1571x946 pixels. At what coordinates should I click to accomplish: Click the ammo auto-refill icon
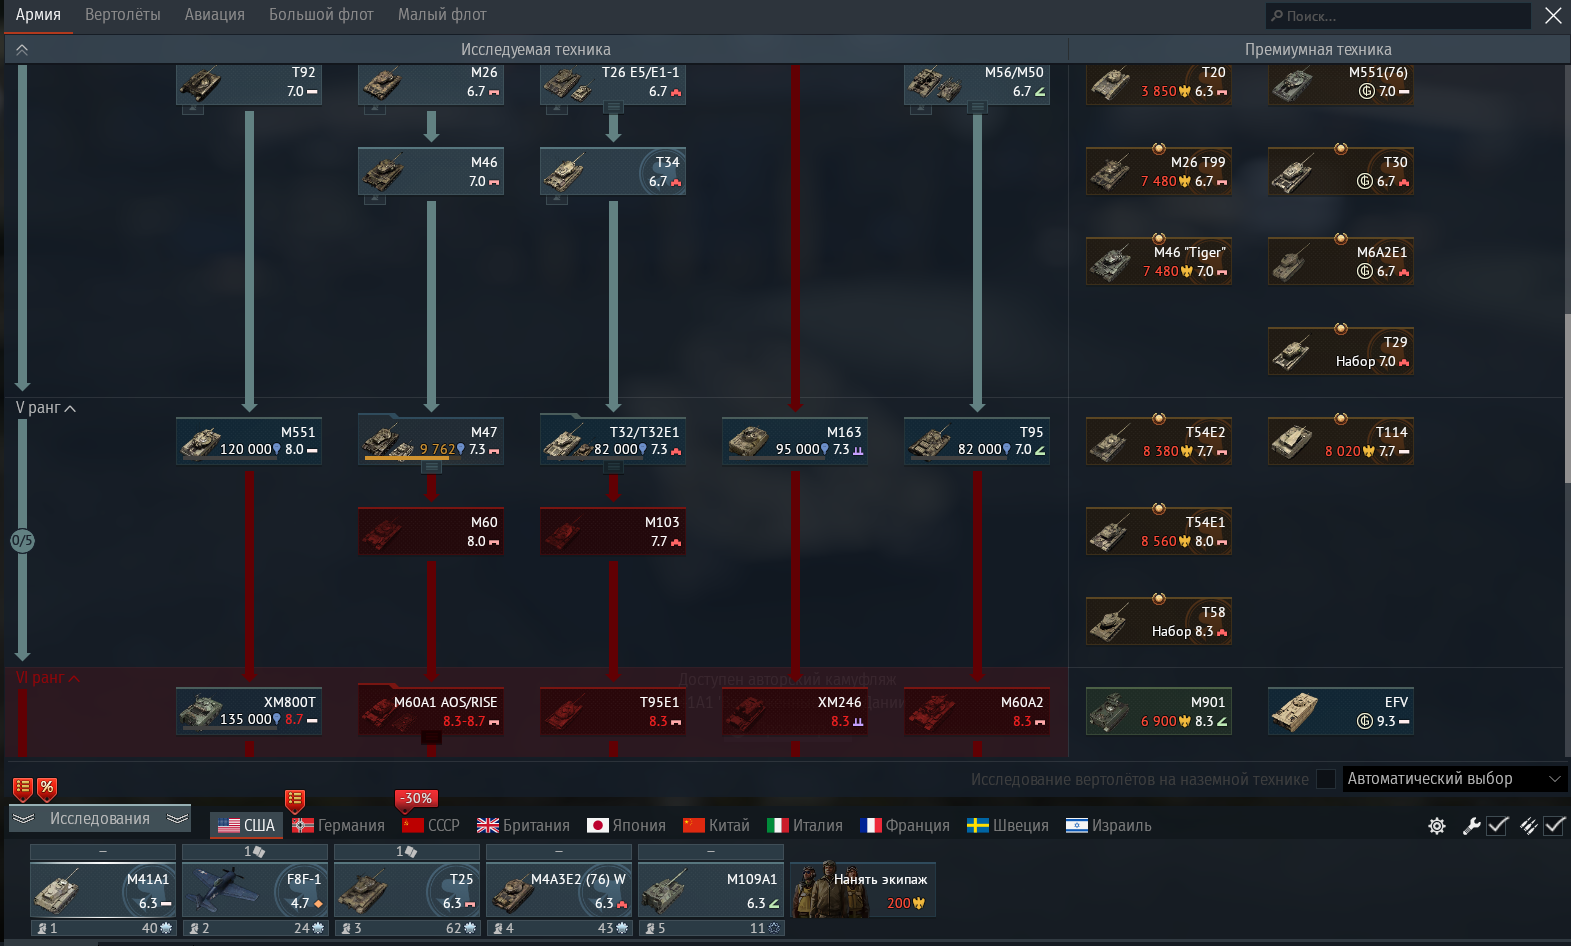1528,826
